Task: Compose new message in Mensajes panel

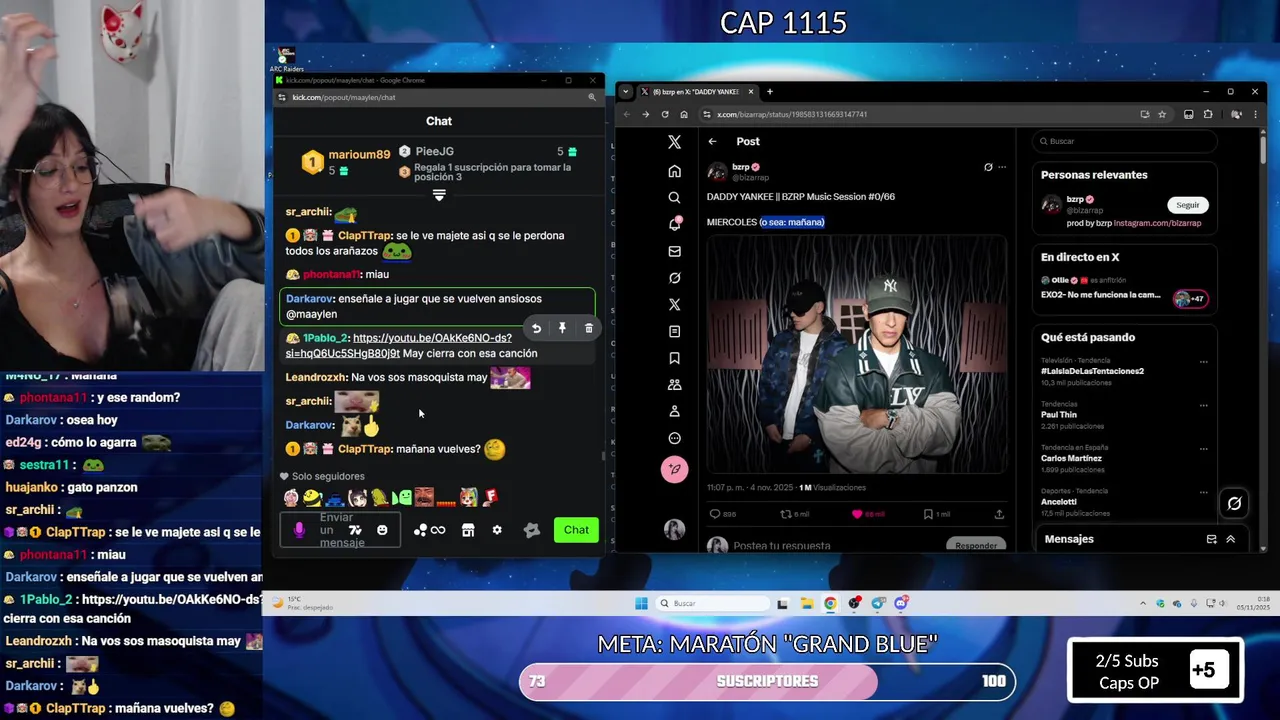Action: point(1211,539)
